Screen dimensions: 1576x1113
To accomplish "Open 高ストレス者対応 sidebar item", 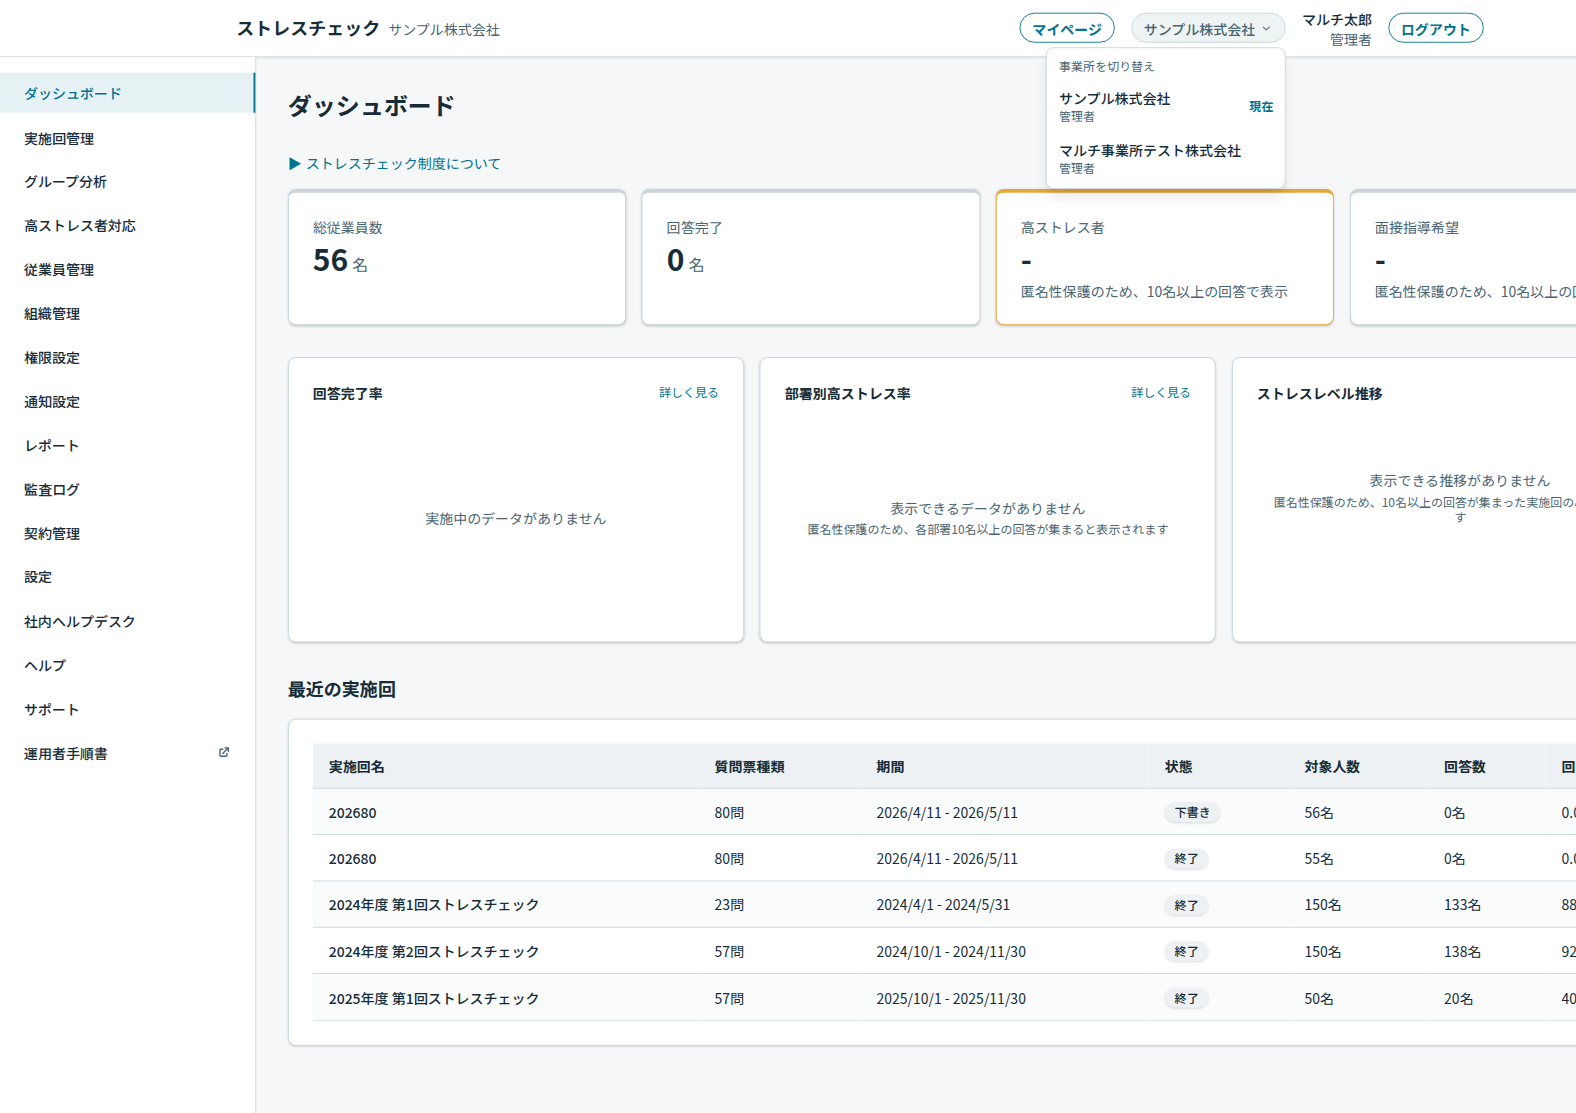I will pos(127,226).
